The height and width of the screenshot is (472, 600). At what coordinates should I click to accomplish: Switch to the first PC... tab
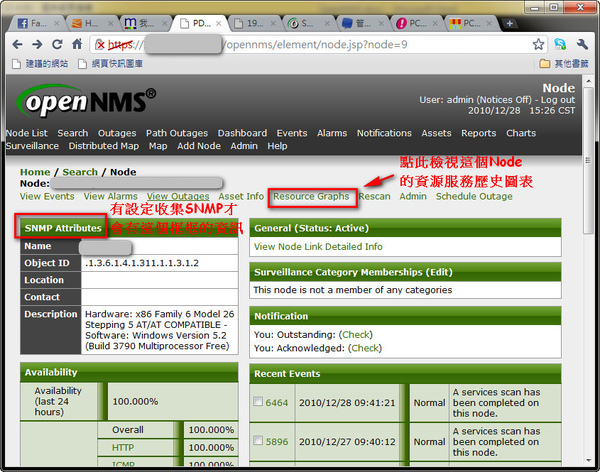click(x=417, y=23)
